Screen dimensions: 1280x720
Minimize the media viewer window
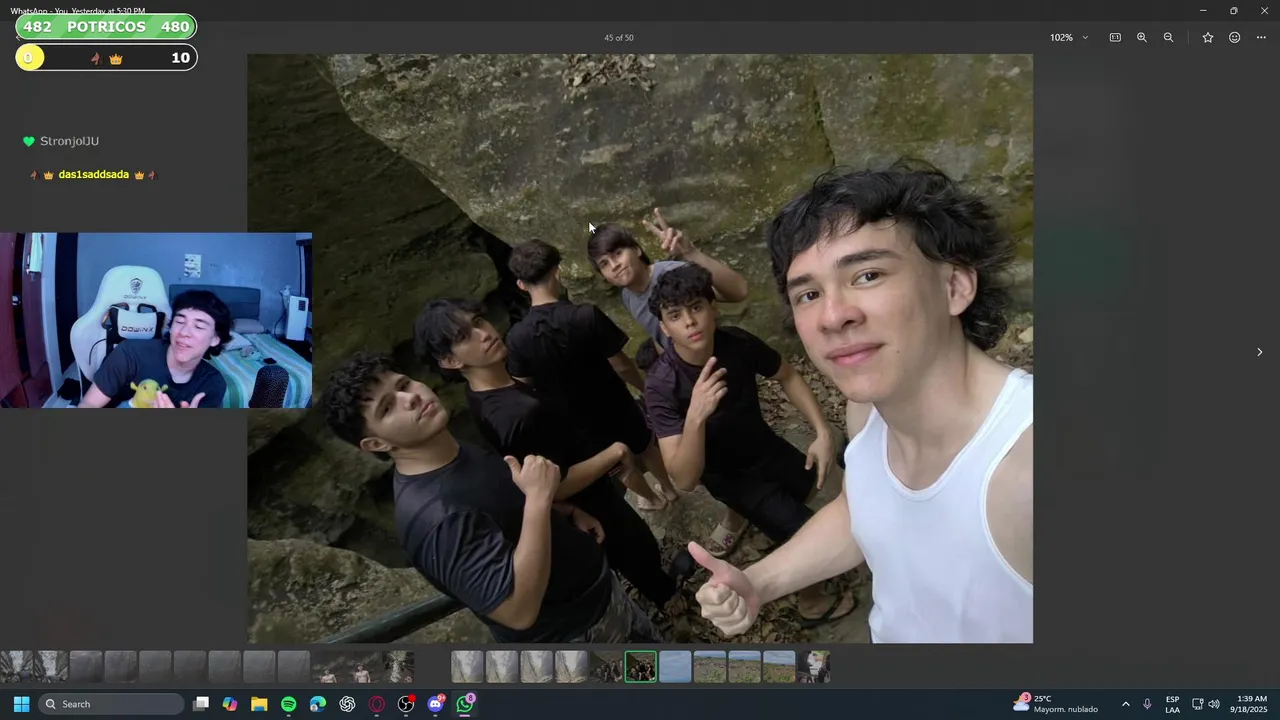click(1203, 11)
